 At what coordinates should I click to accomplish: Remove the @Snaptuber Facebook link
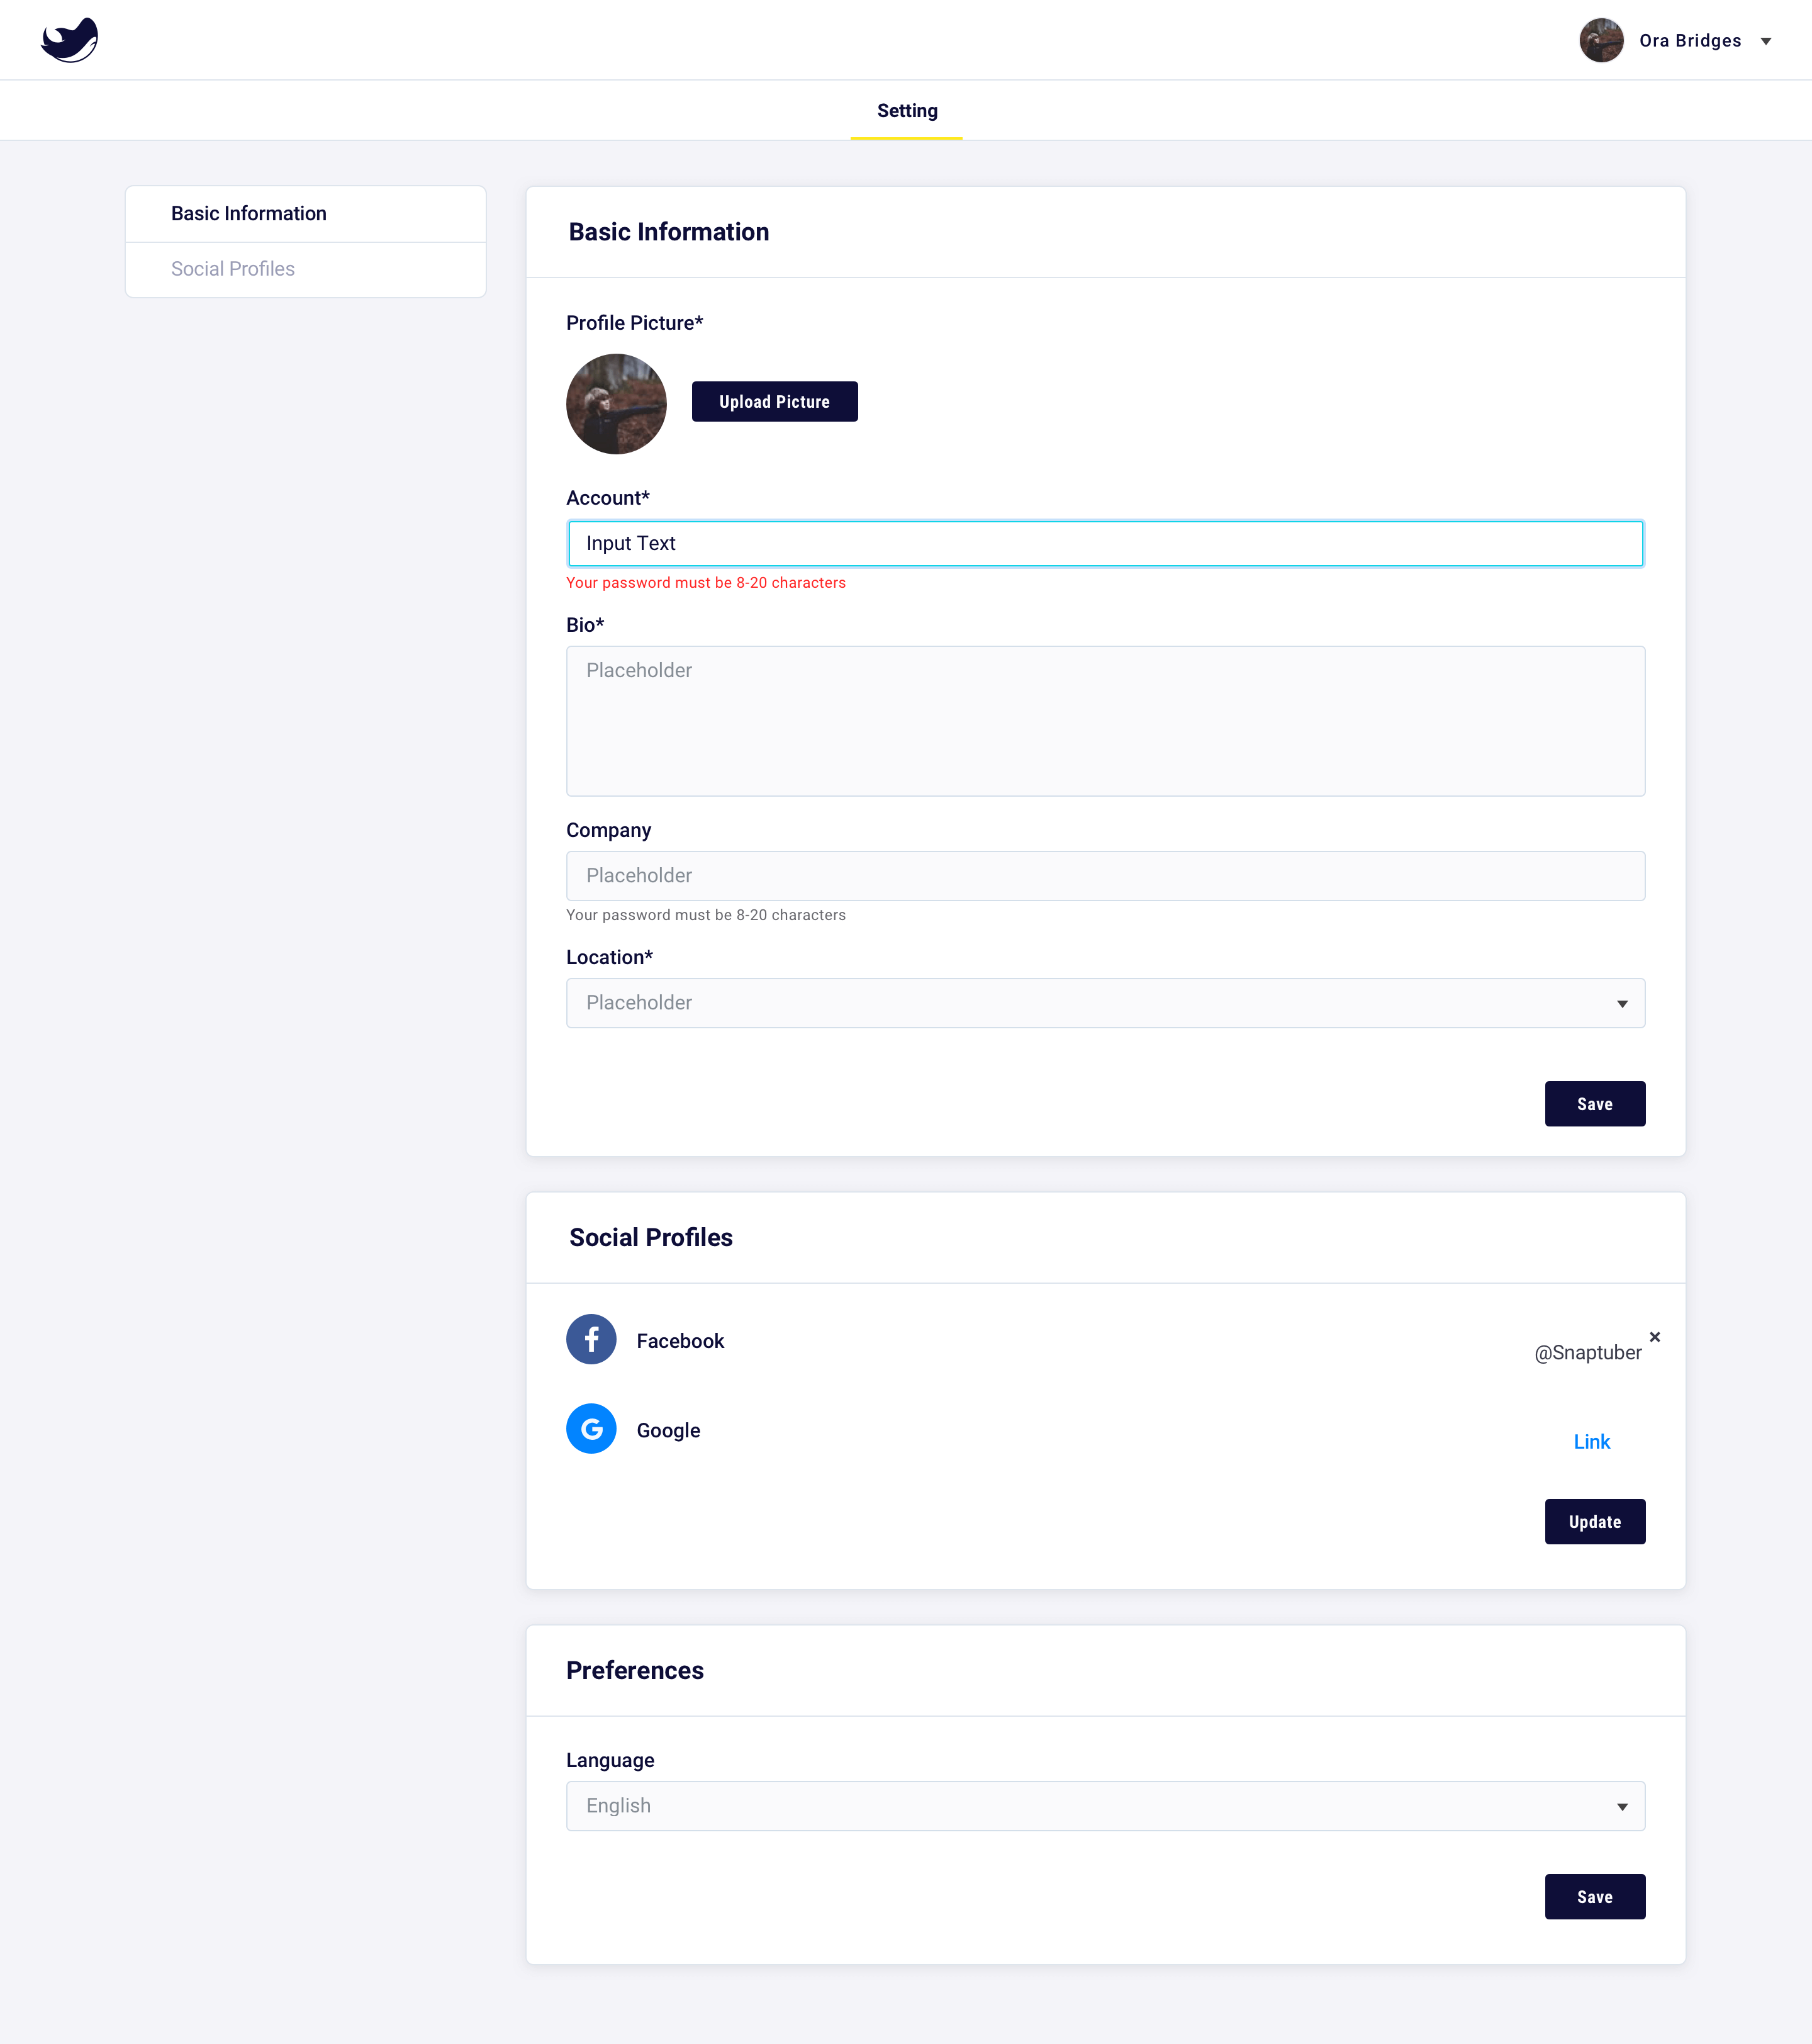[1655, 1337]
